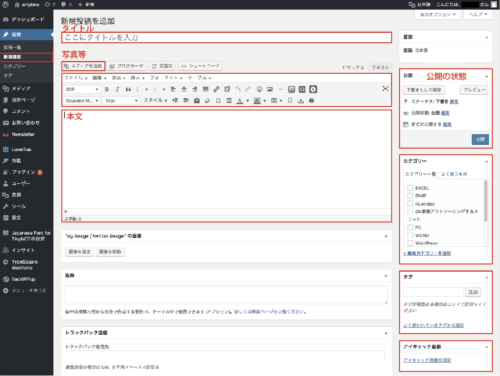
Task: Toggle italic formatting in editor toolbar
Action: (x=117, y=89)
